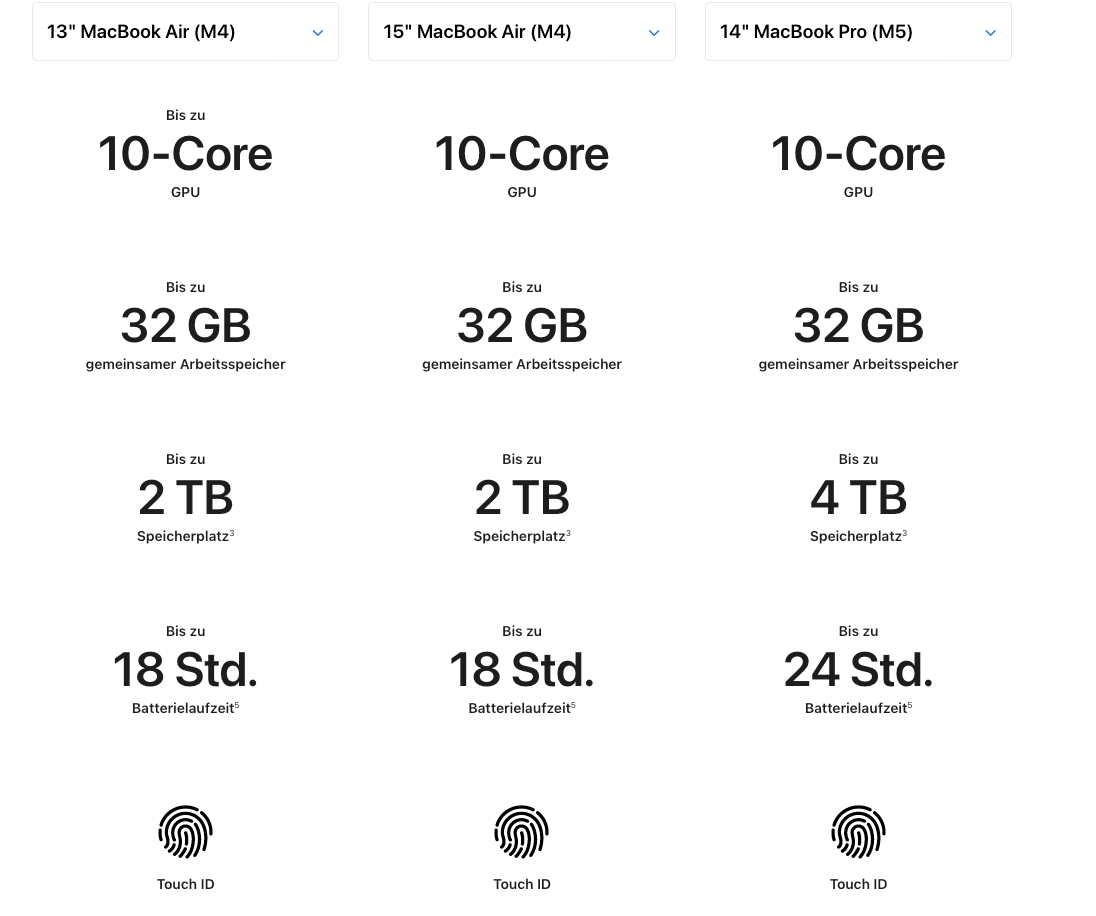1096x916 pixels.
Task: Click the Touch ID icon under 15" MacBook Air
Action: (x=521, y=831)
